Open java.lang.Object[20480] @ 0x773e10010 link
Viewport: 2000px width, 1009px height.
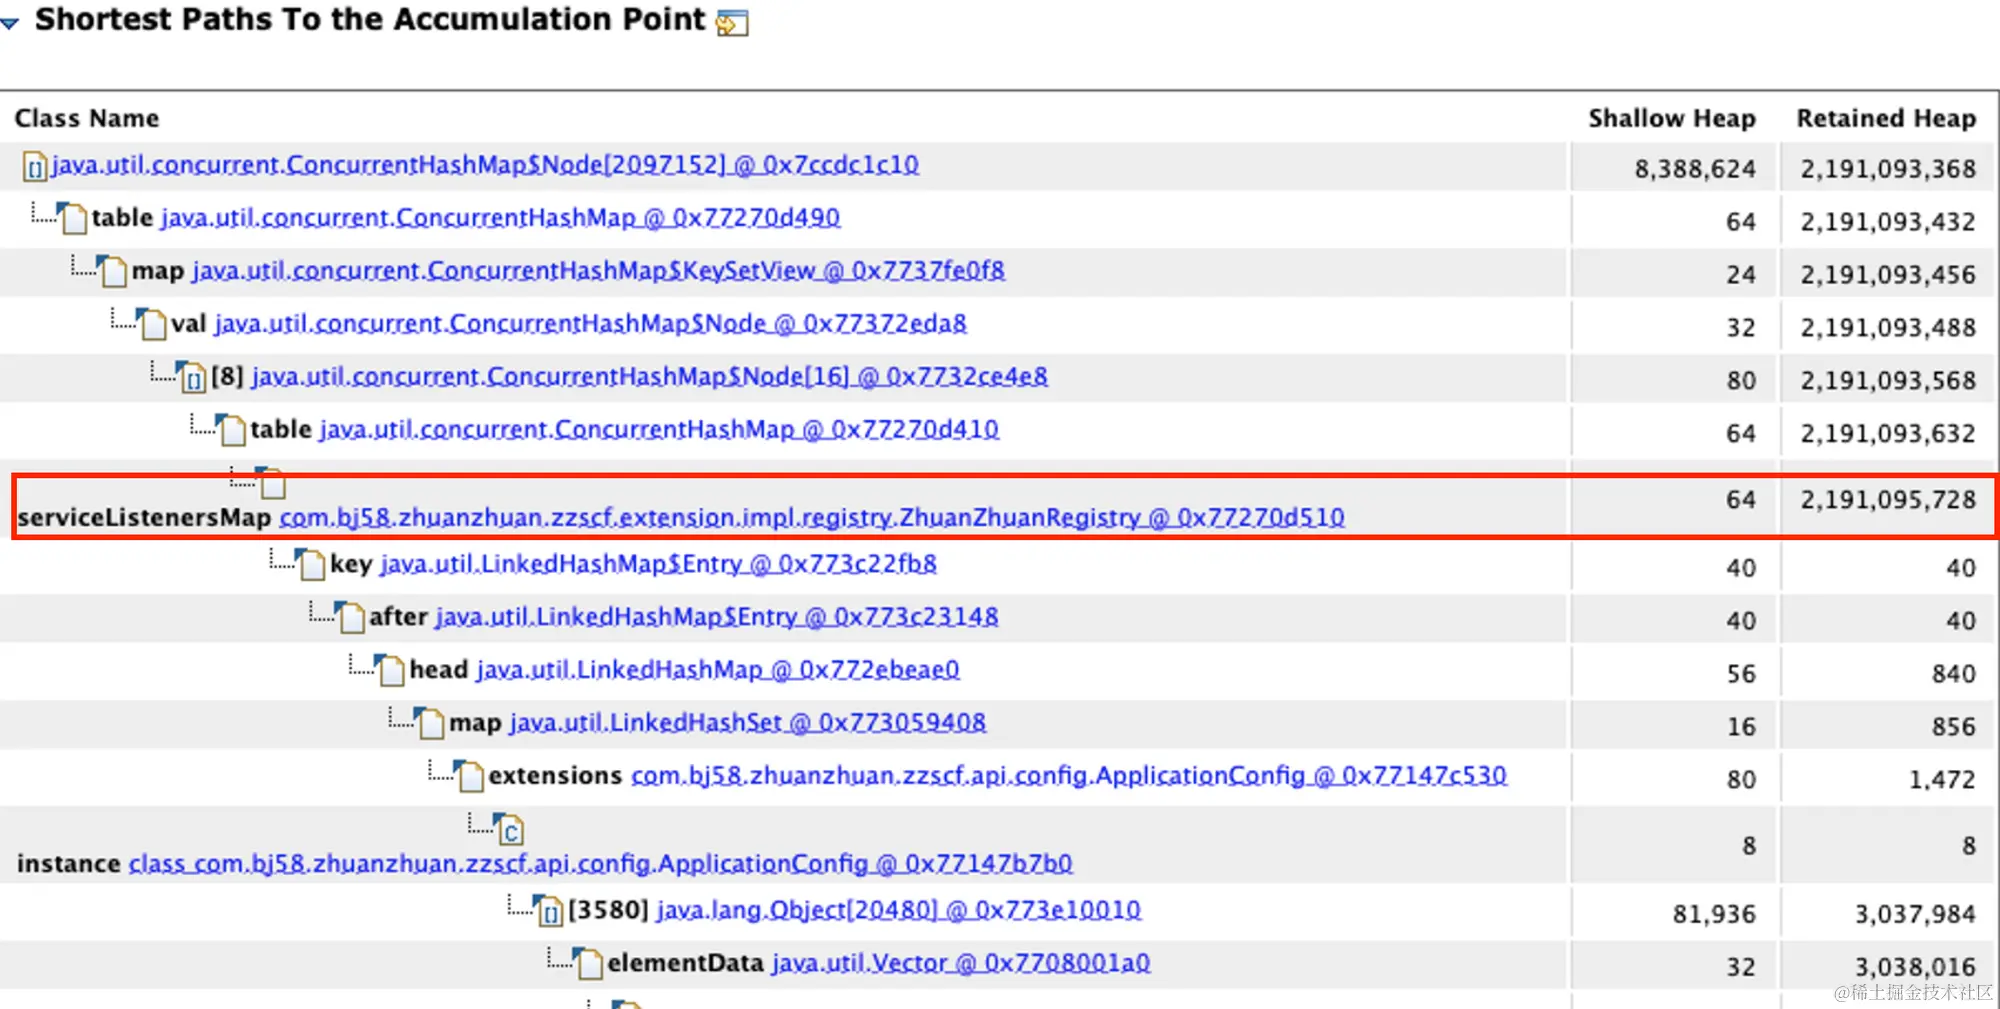pyautogui.click(x=898, y=910)
